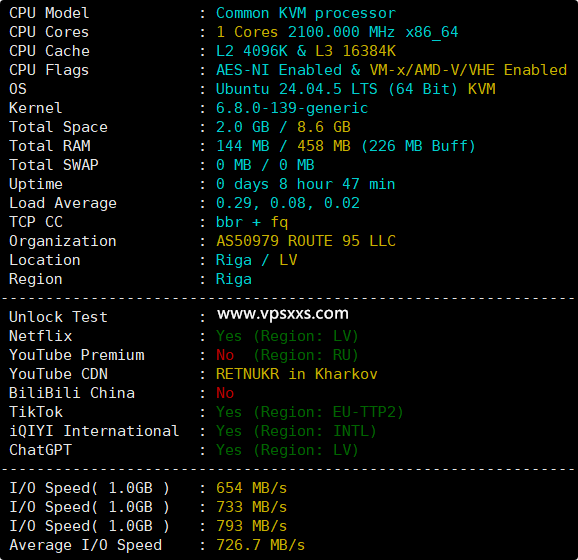Click the Average I/O Speed value
This screenshot has width=578, height=560.
[x=261, y=545]
